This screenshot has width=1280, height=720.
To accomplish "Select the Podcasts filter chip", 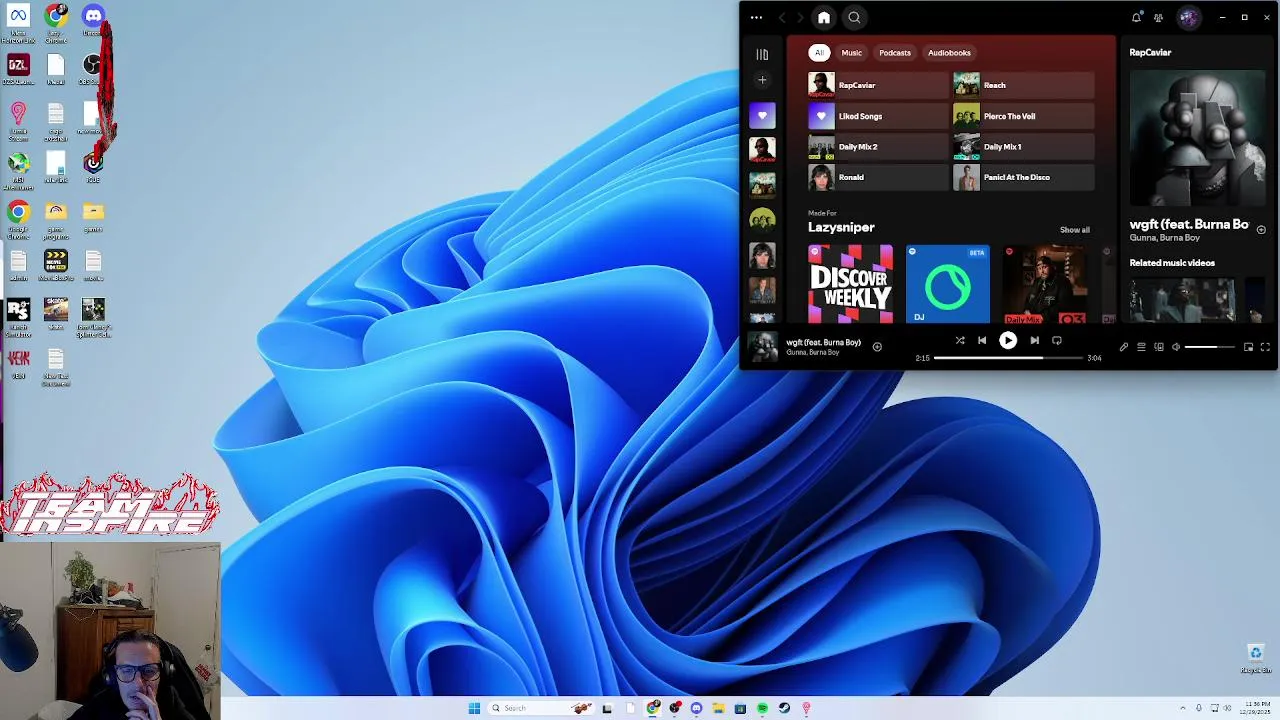I will click(895, 53).
